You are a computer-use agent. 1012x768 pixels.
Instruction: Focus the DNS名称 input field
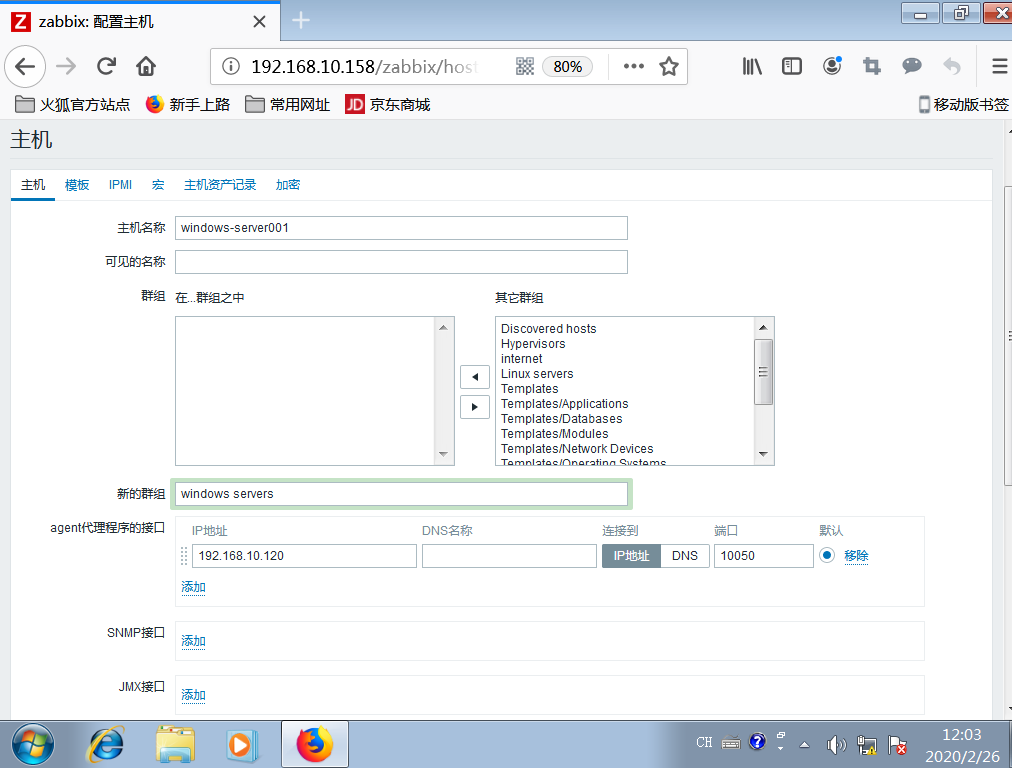[x=509, y=556]
